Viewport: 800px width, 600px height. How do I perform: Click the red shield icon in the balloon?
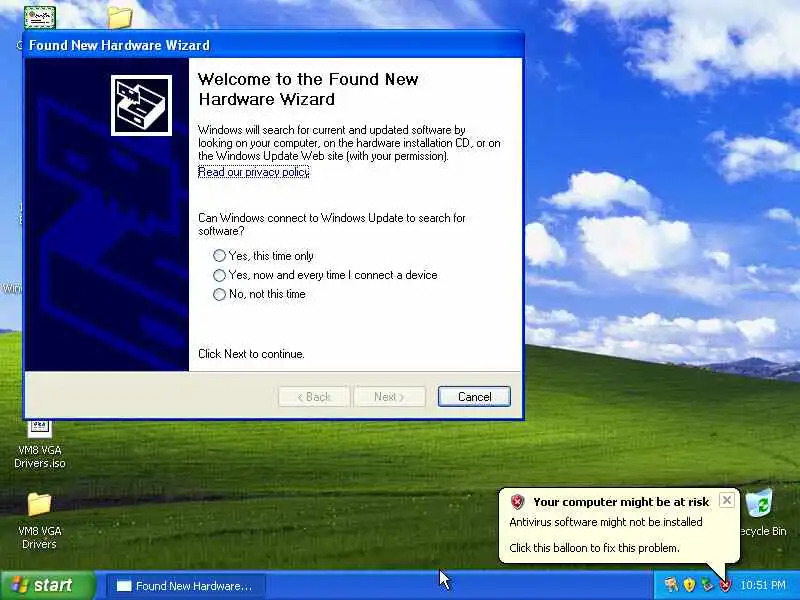click(517, 502)
